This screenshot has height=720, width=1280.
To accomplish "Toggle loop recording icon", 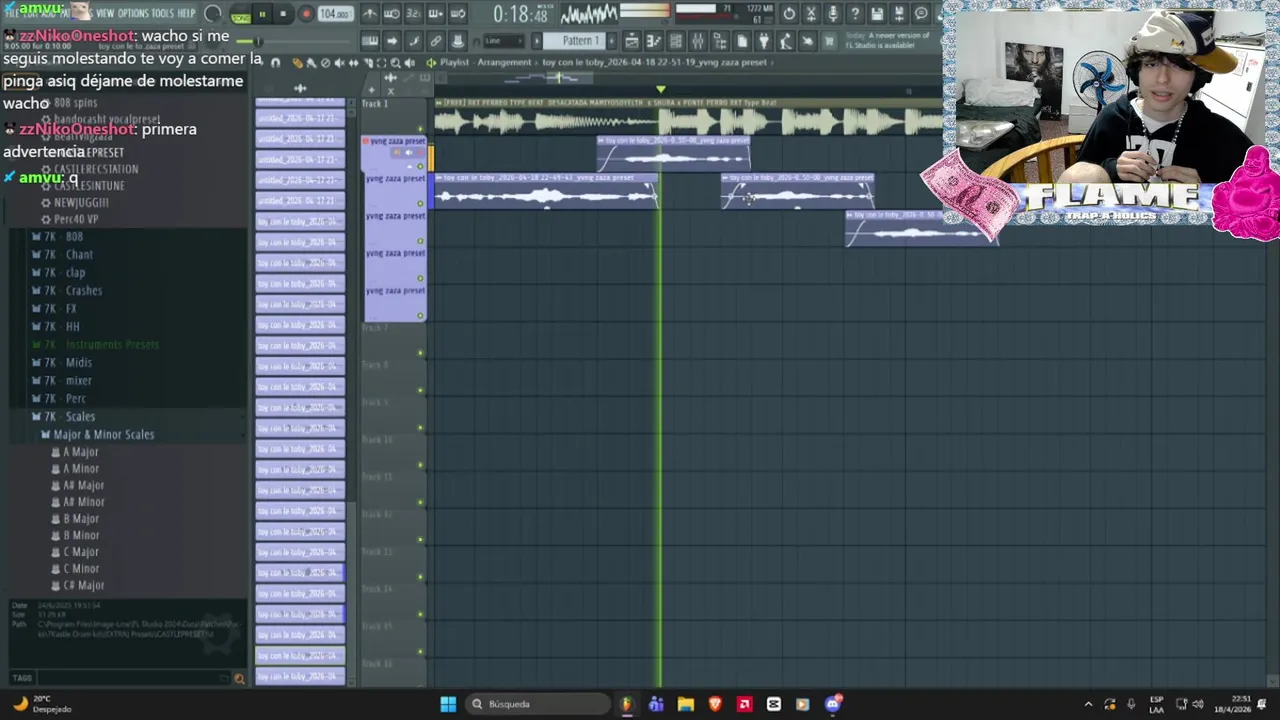I will click(458, 14).
